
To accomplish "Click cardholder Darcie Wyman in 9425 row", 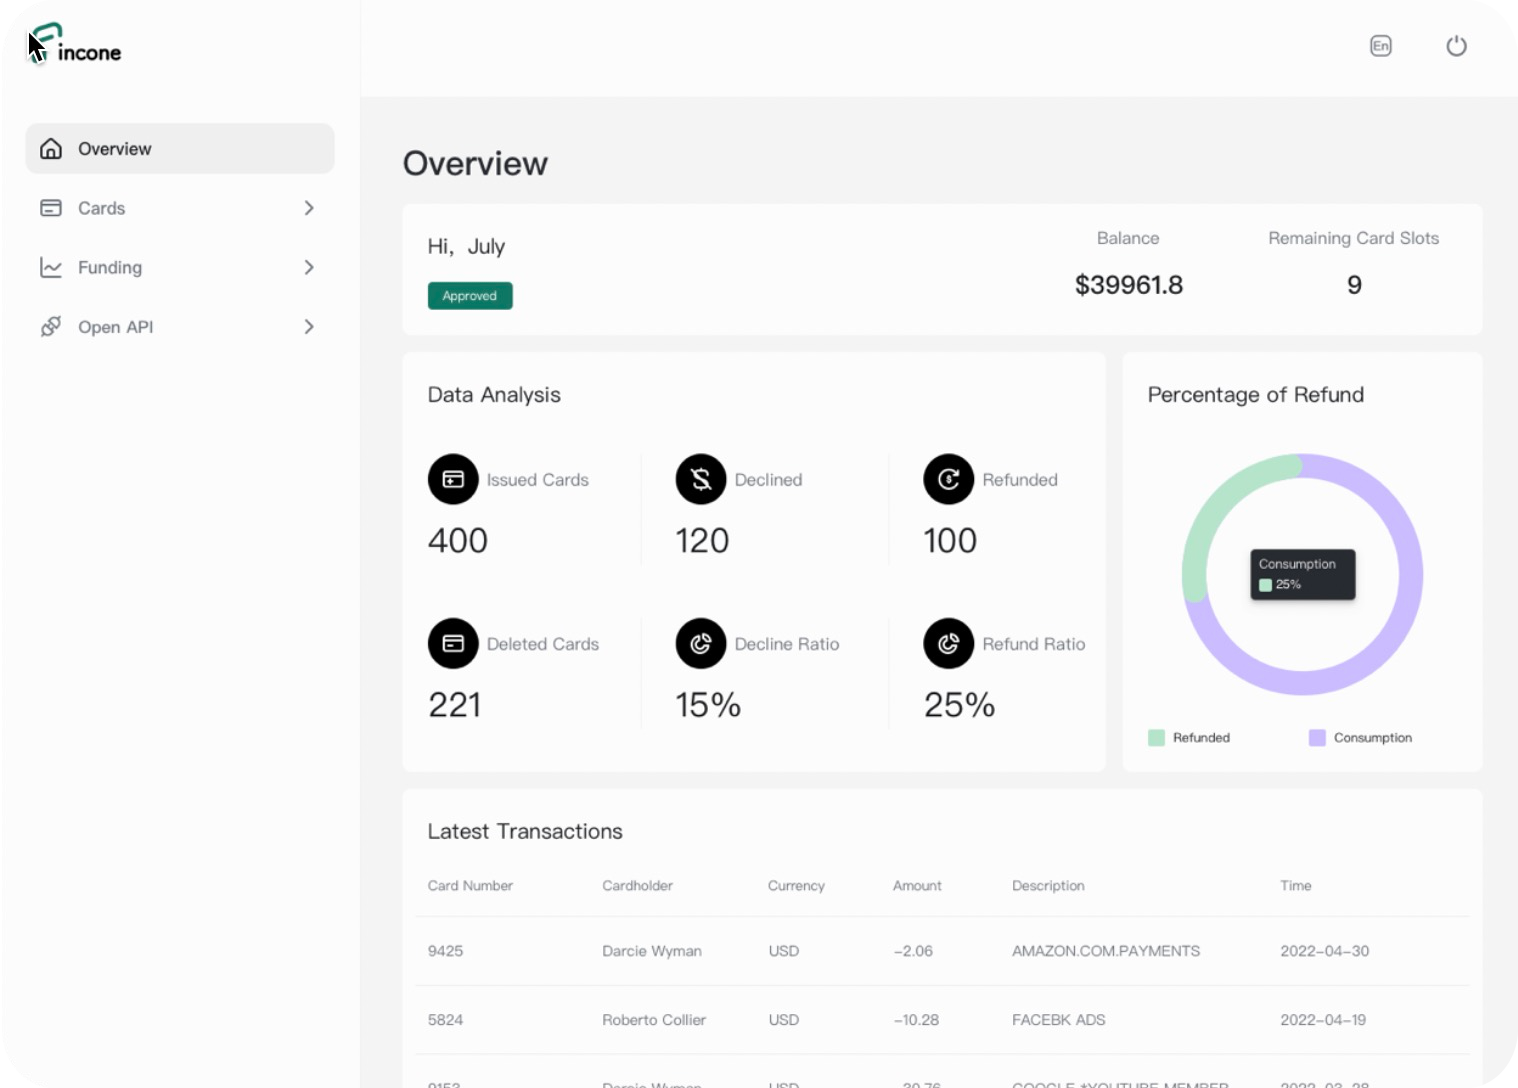I will pos(652,951).
